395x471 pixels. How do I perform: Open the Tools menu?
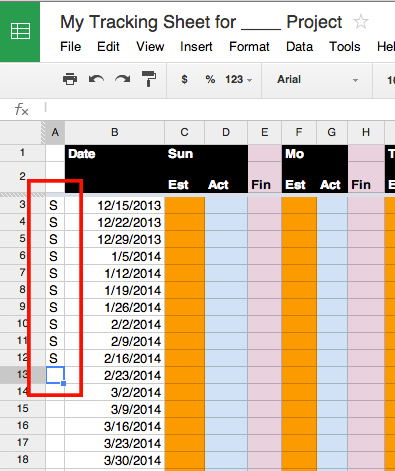[345, 47]
